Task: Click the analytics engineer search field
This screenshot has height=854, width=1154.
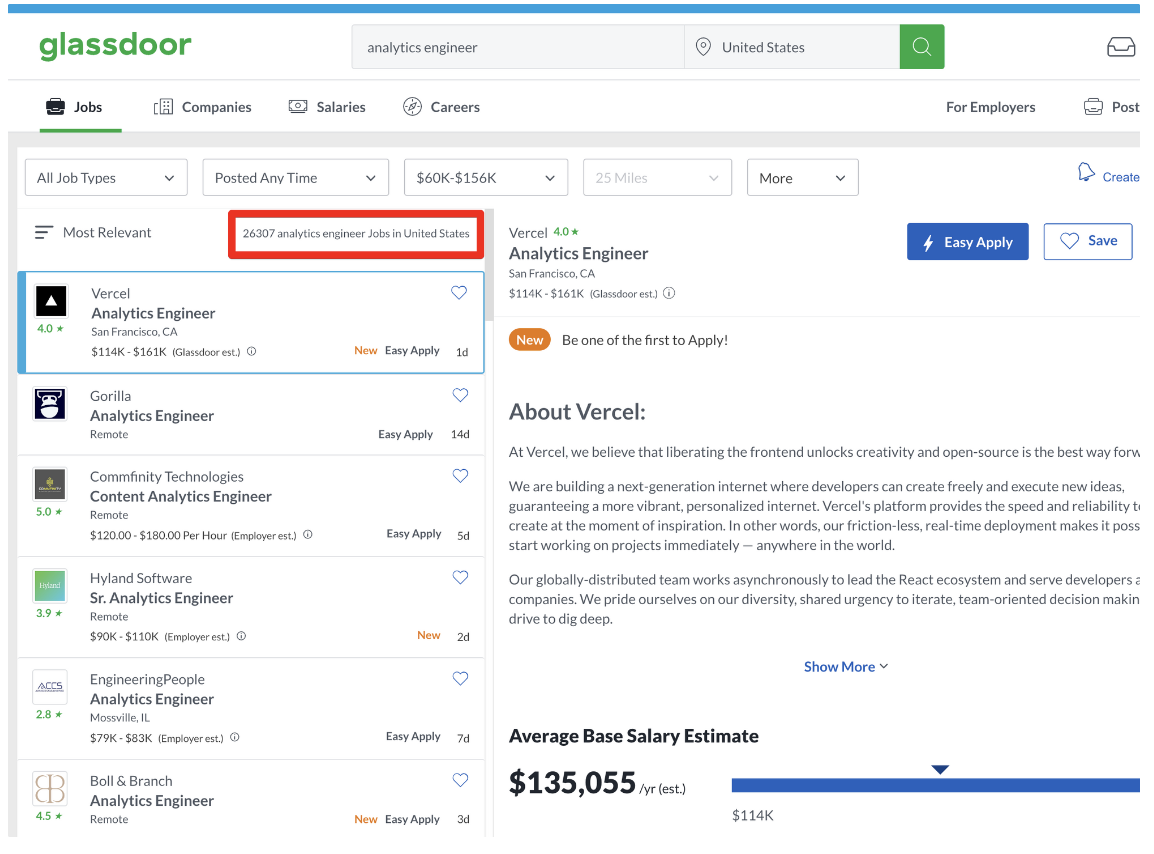Action: tap(518, 47)
